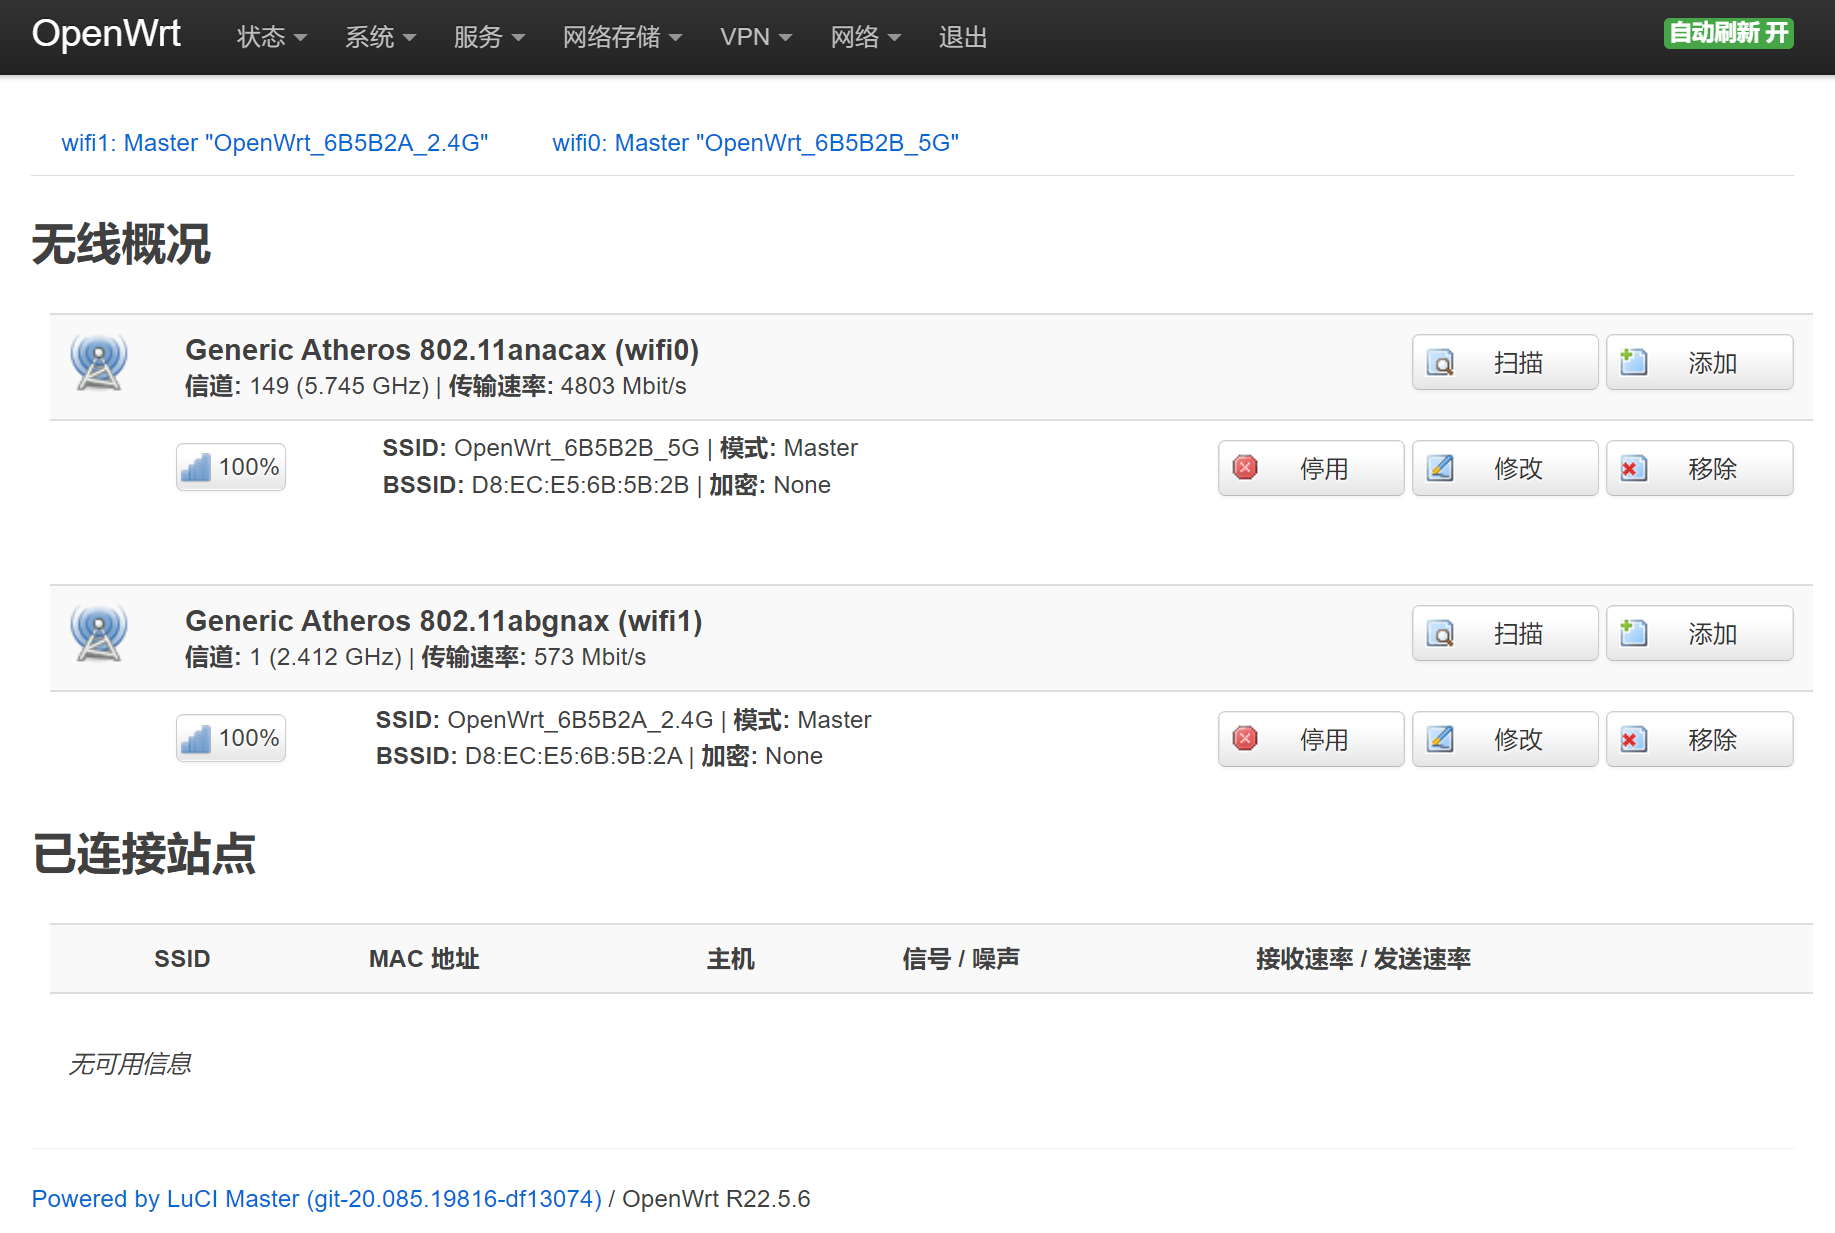Image resolution: width=1835 pixels, height=1233 pixels.
Task: Scan for networks on wifi0
Action: tap(1504, 363)
